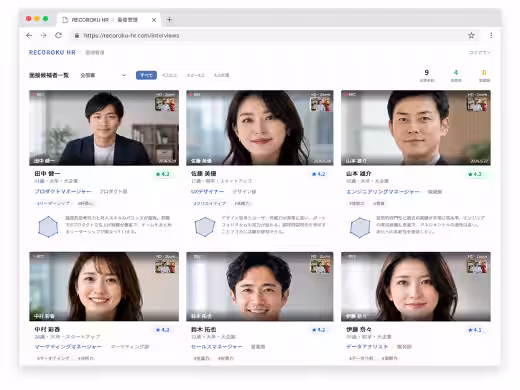Click the green stat showing 4
The height and width of the screenshot is (390, 520).
coord(456,76)
